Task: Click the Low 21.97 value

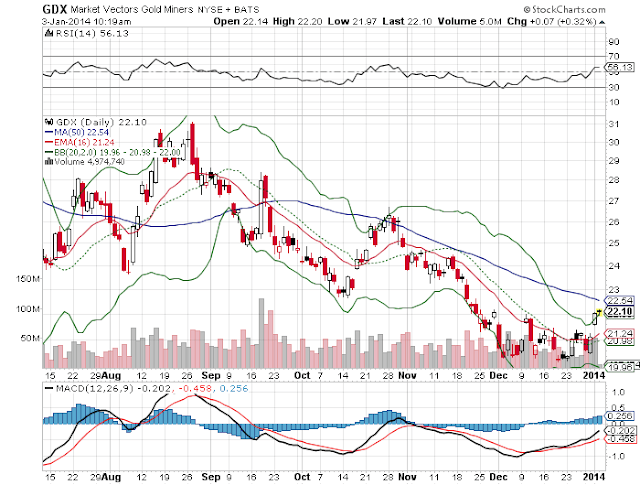Action: coord(352,22)
